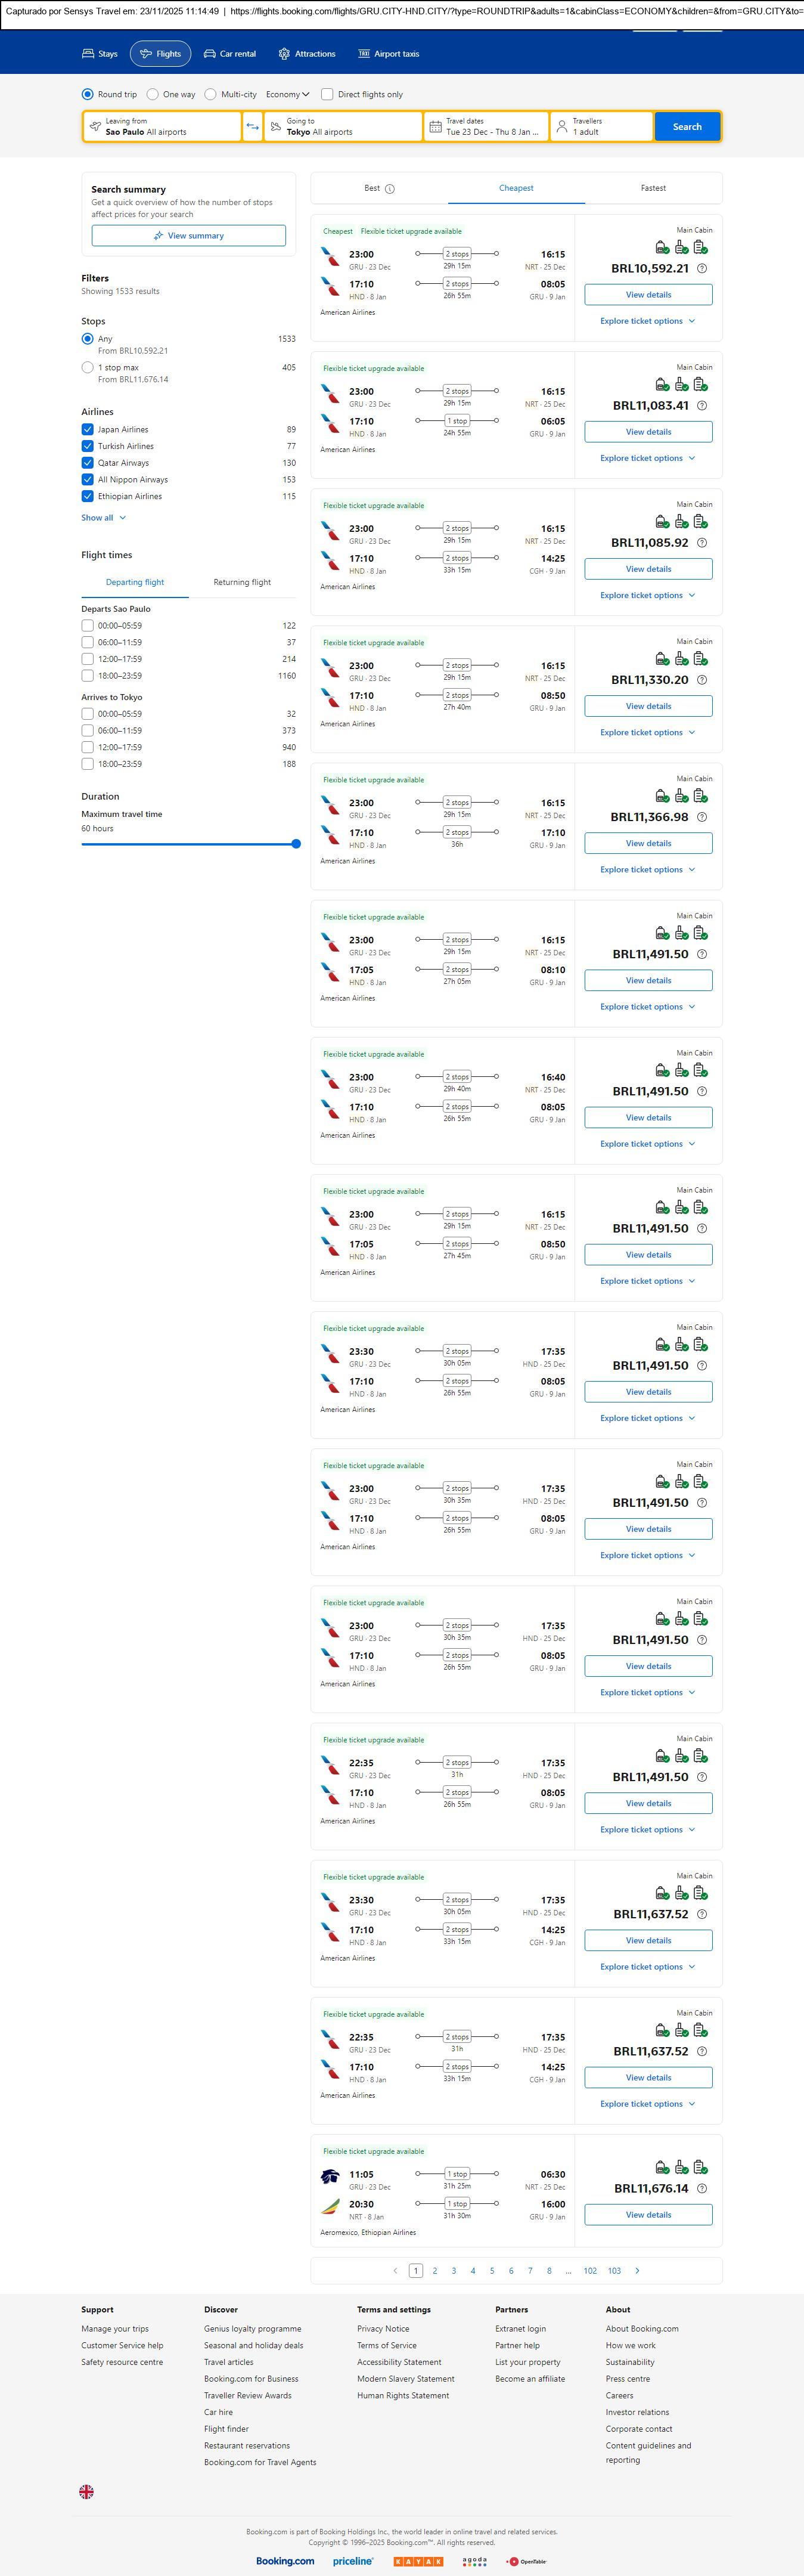Click the traveller person icon in search bar
804x2576 pixels.
562,127
